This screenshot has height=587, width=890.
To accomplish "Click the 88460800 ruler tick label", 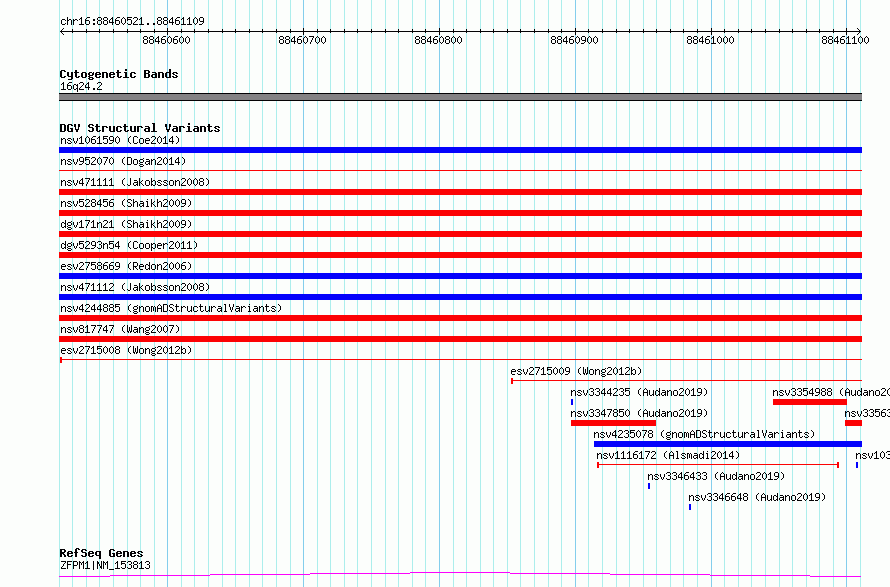I will [438, 40].
